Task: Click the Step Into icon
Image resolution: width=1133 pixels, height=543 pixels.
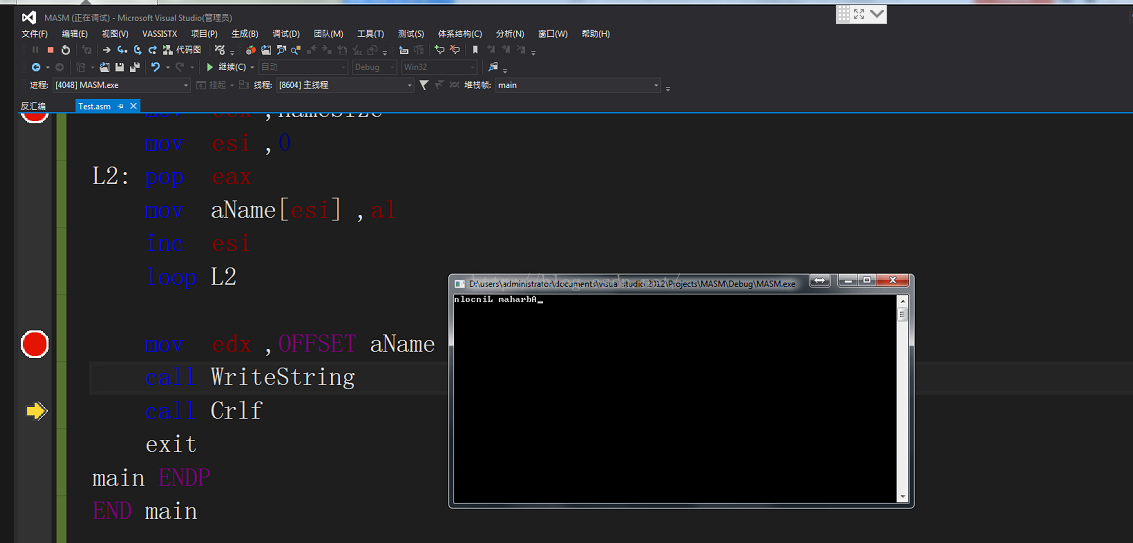Action: click(121, 50)
